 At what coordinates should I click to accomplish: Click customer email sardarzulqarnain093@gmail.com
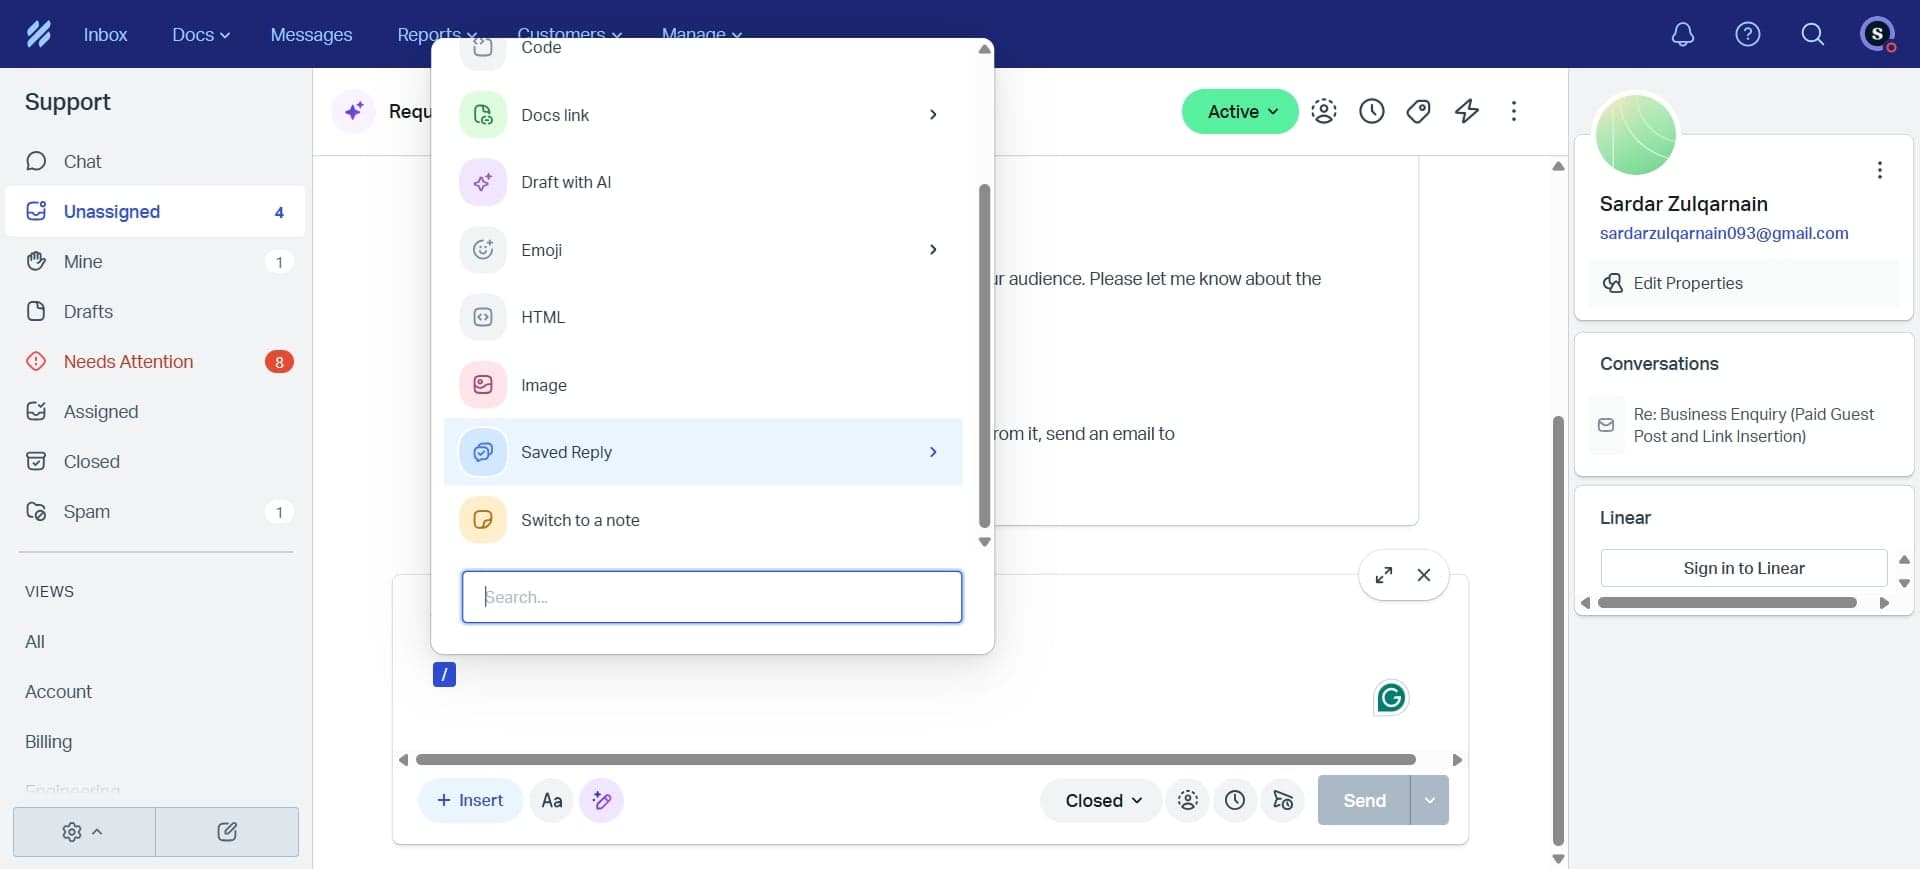coord(1724,233)
